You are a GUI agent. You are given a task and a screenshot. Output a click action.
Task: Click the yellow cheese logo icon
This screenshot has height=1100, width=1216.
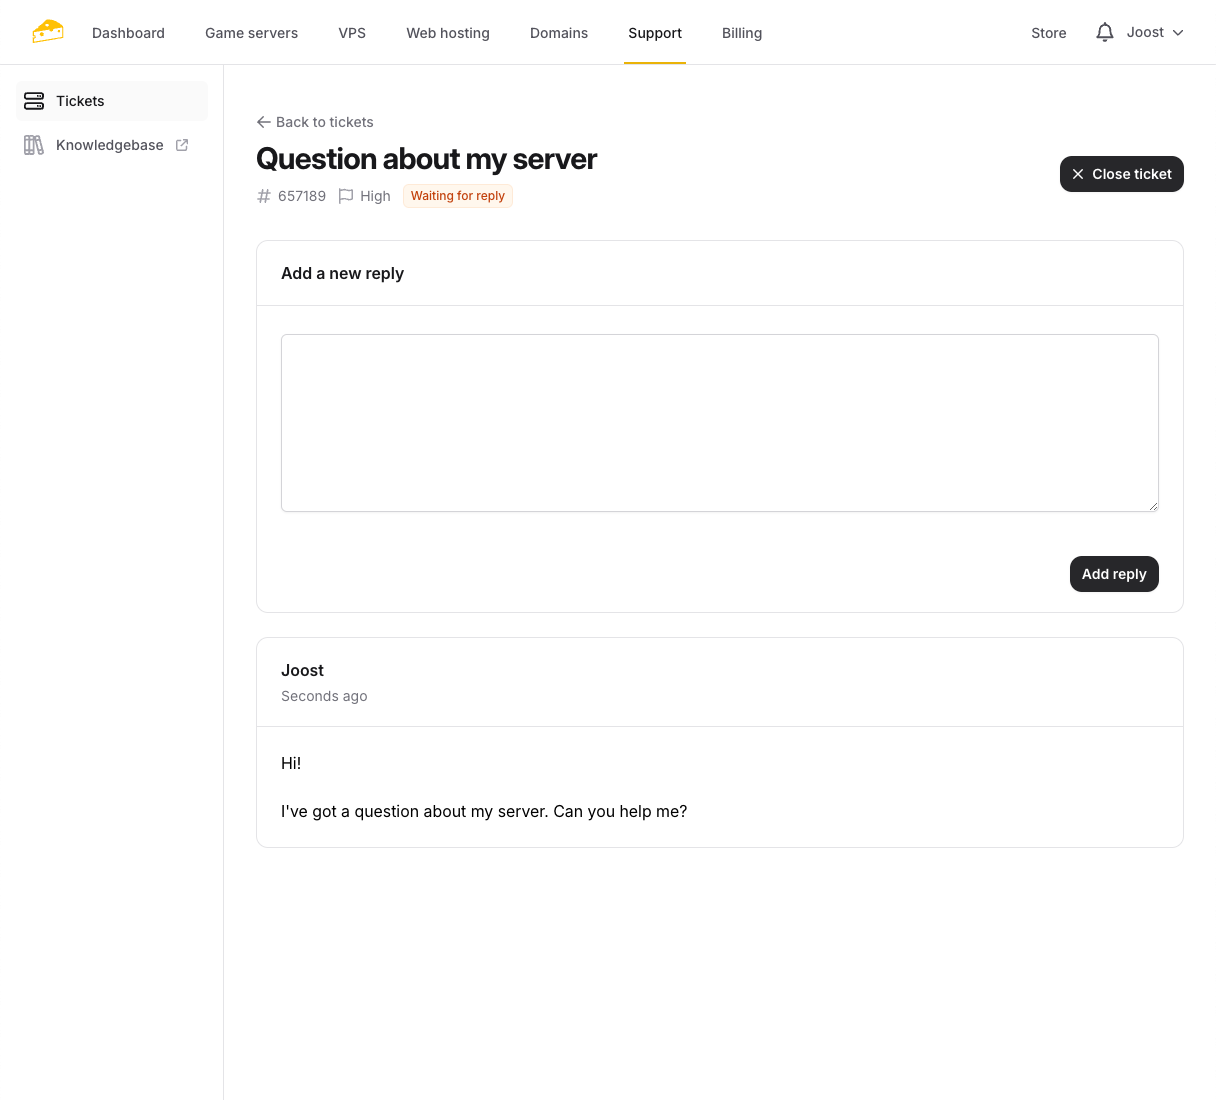(x=47, y=31)
